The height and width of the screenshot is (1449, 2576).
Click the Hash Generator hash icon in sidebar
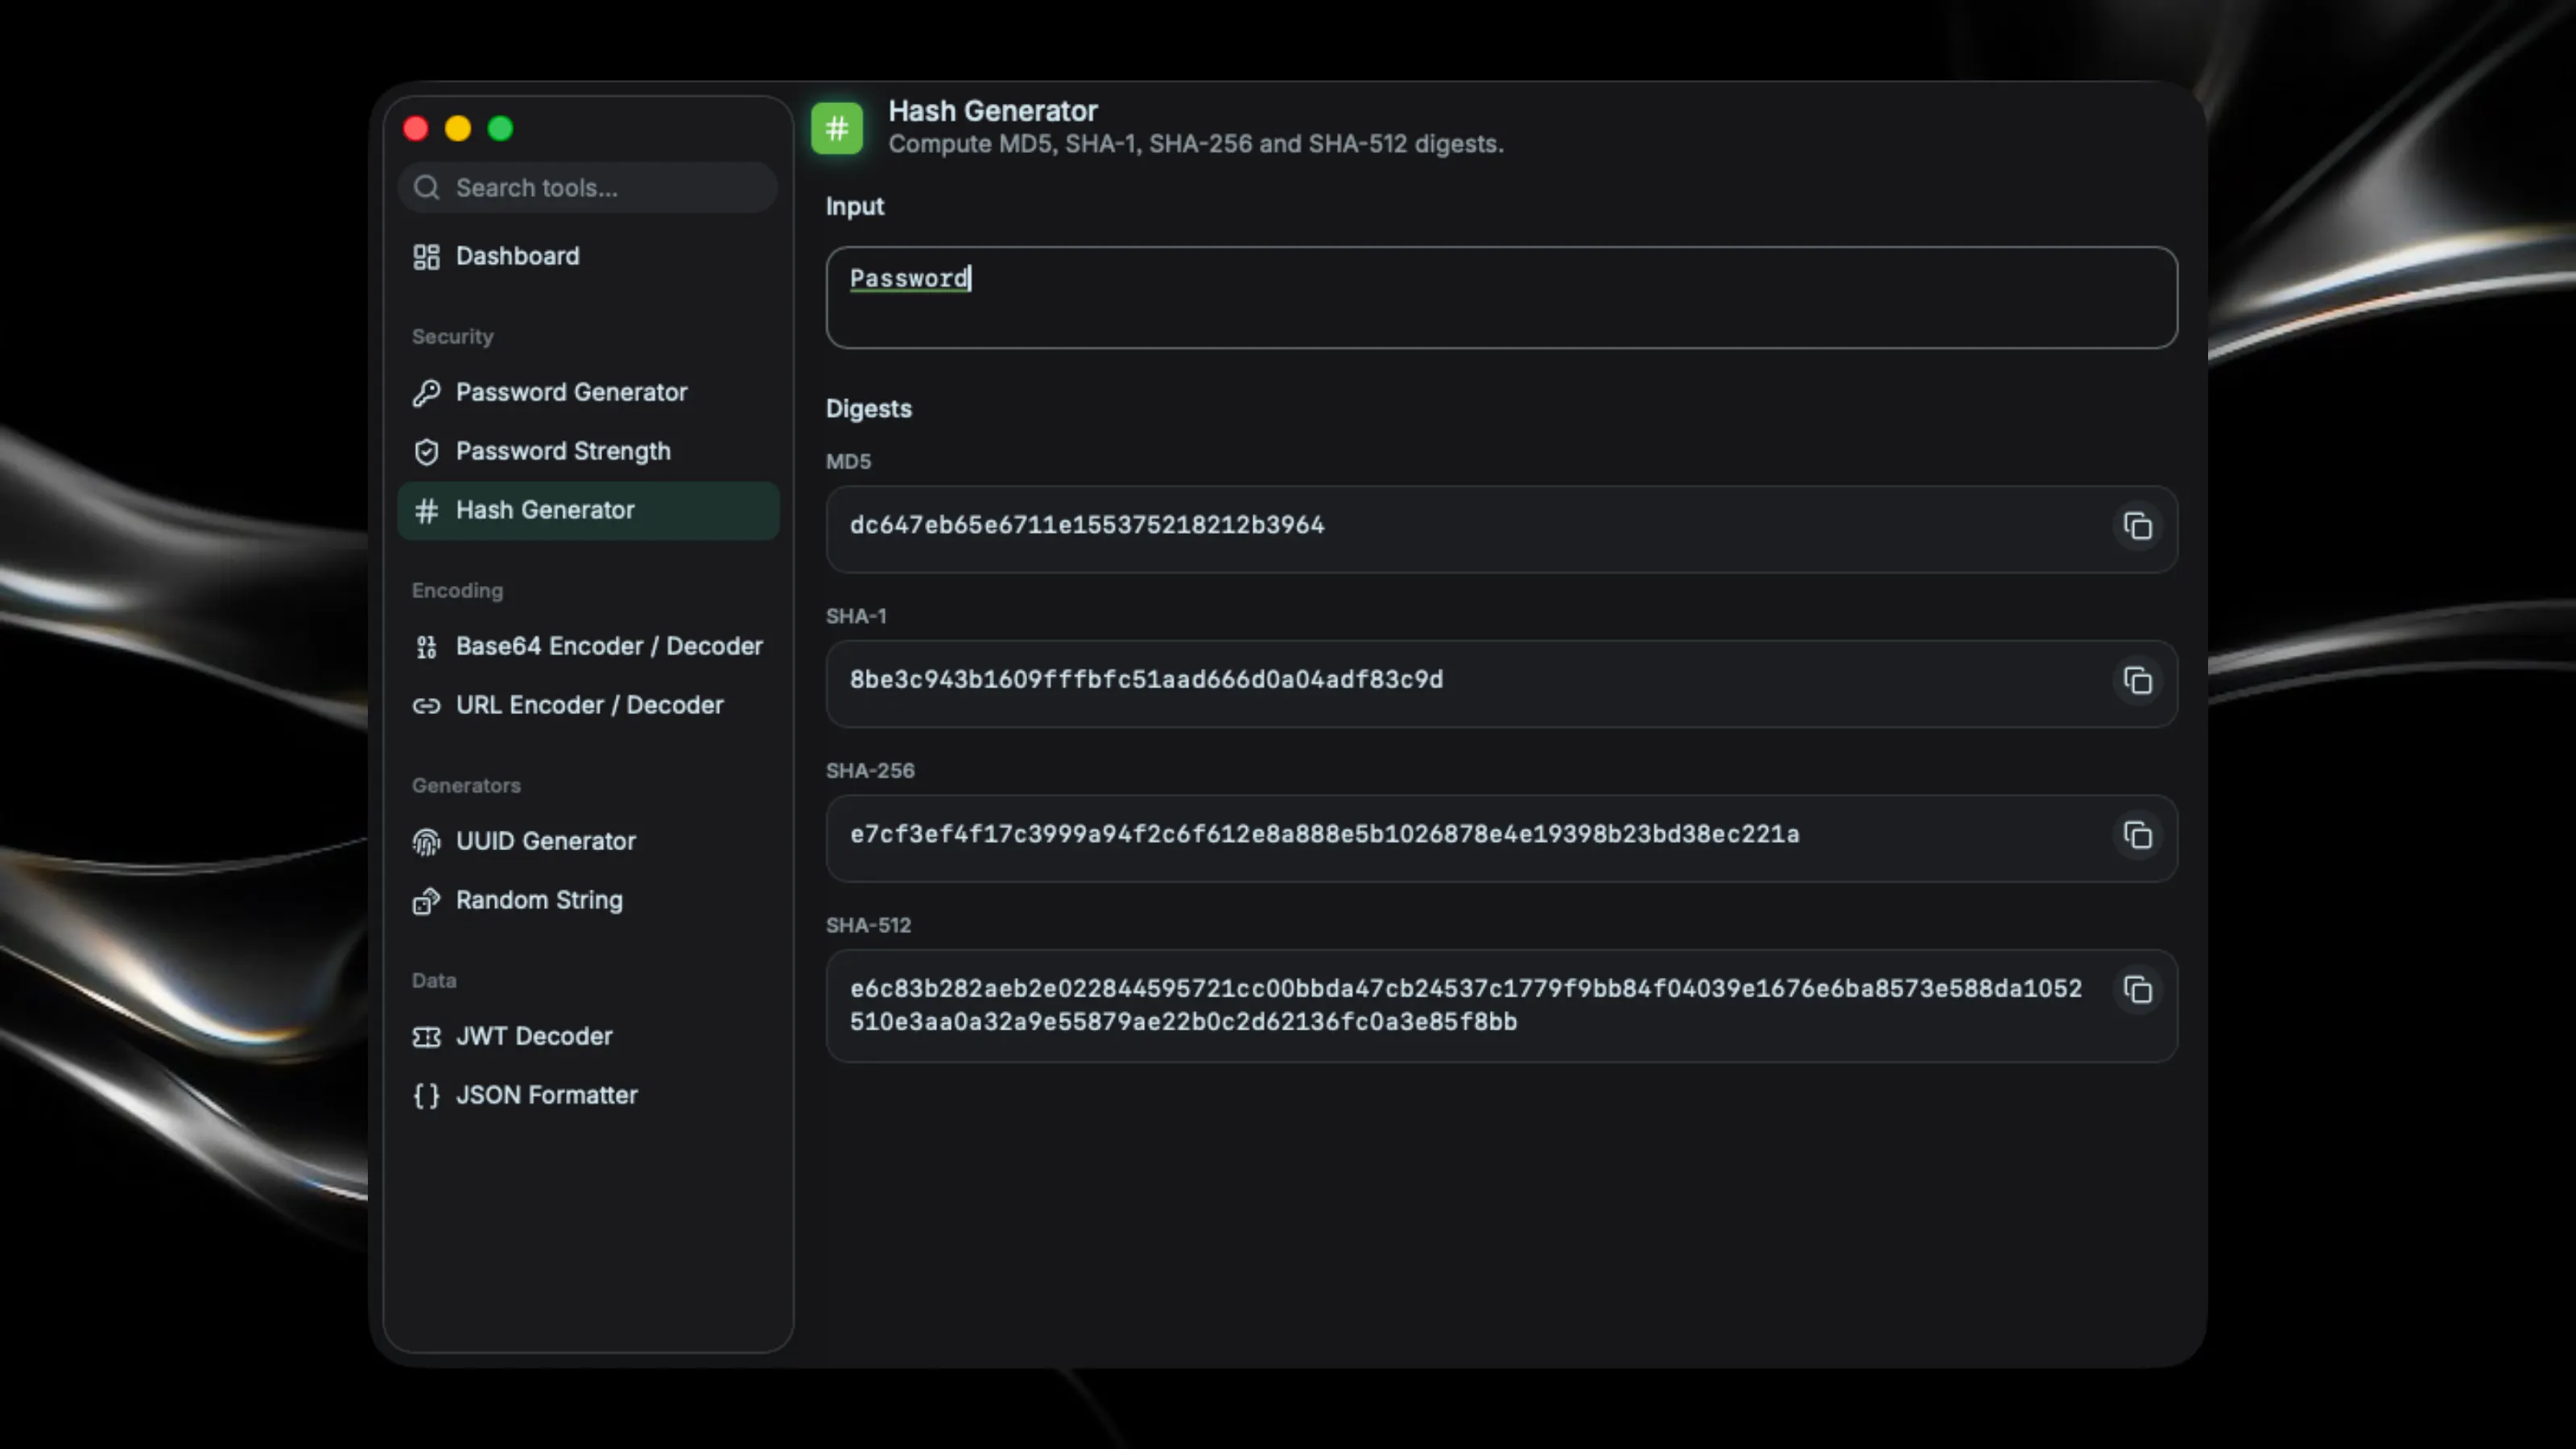point(427,511)
